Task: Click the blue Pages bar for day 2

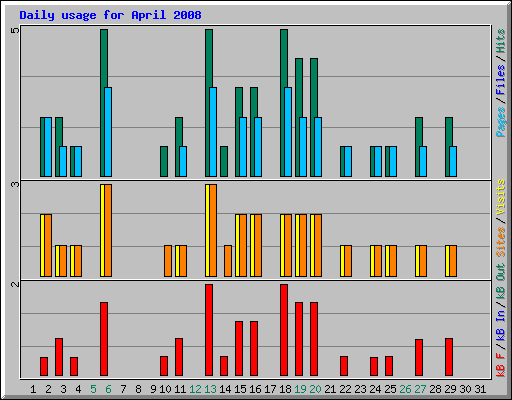Action: click(48, 147)
